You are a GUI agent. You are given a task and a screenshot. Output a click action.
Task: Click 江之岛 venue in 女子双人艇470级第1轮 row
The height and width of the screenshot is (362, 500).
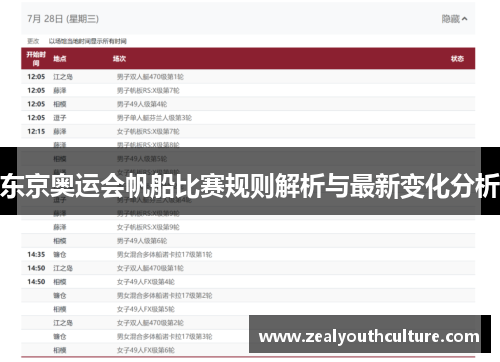[x=63, y=268]
